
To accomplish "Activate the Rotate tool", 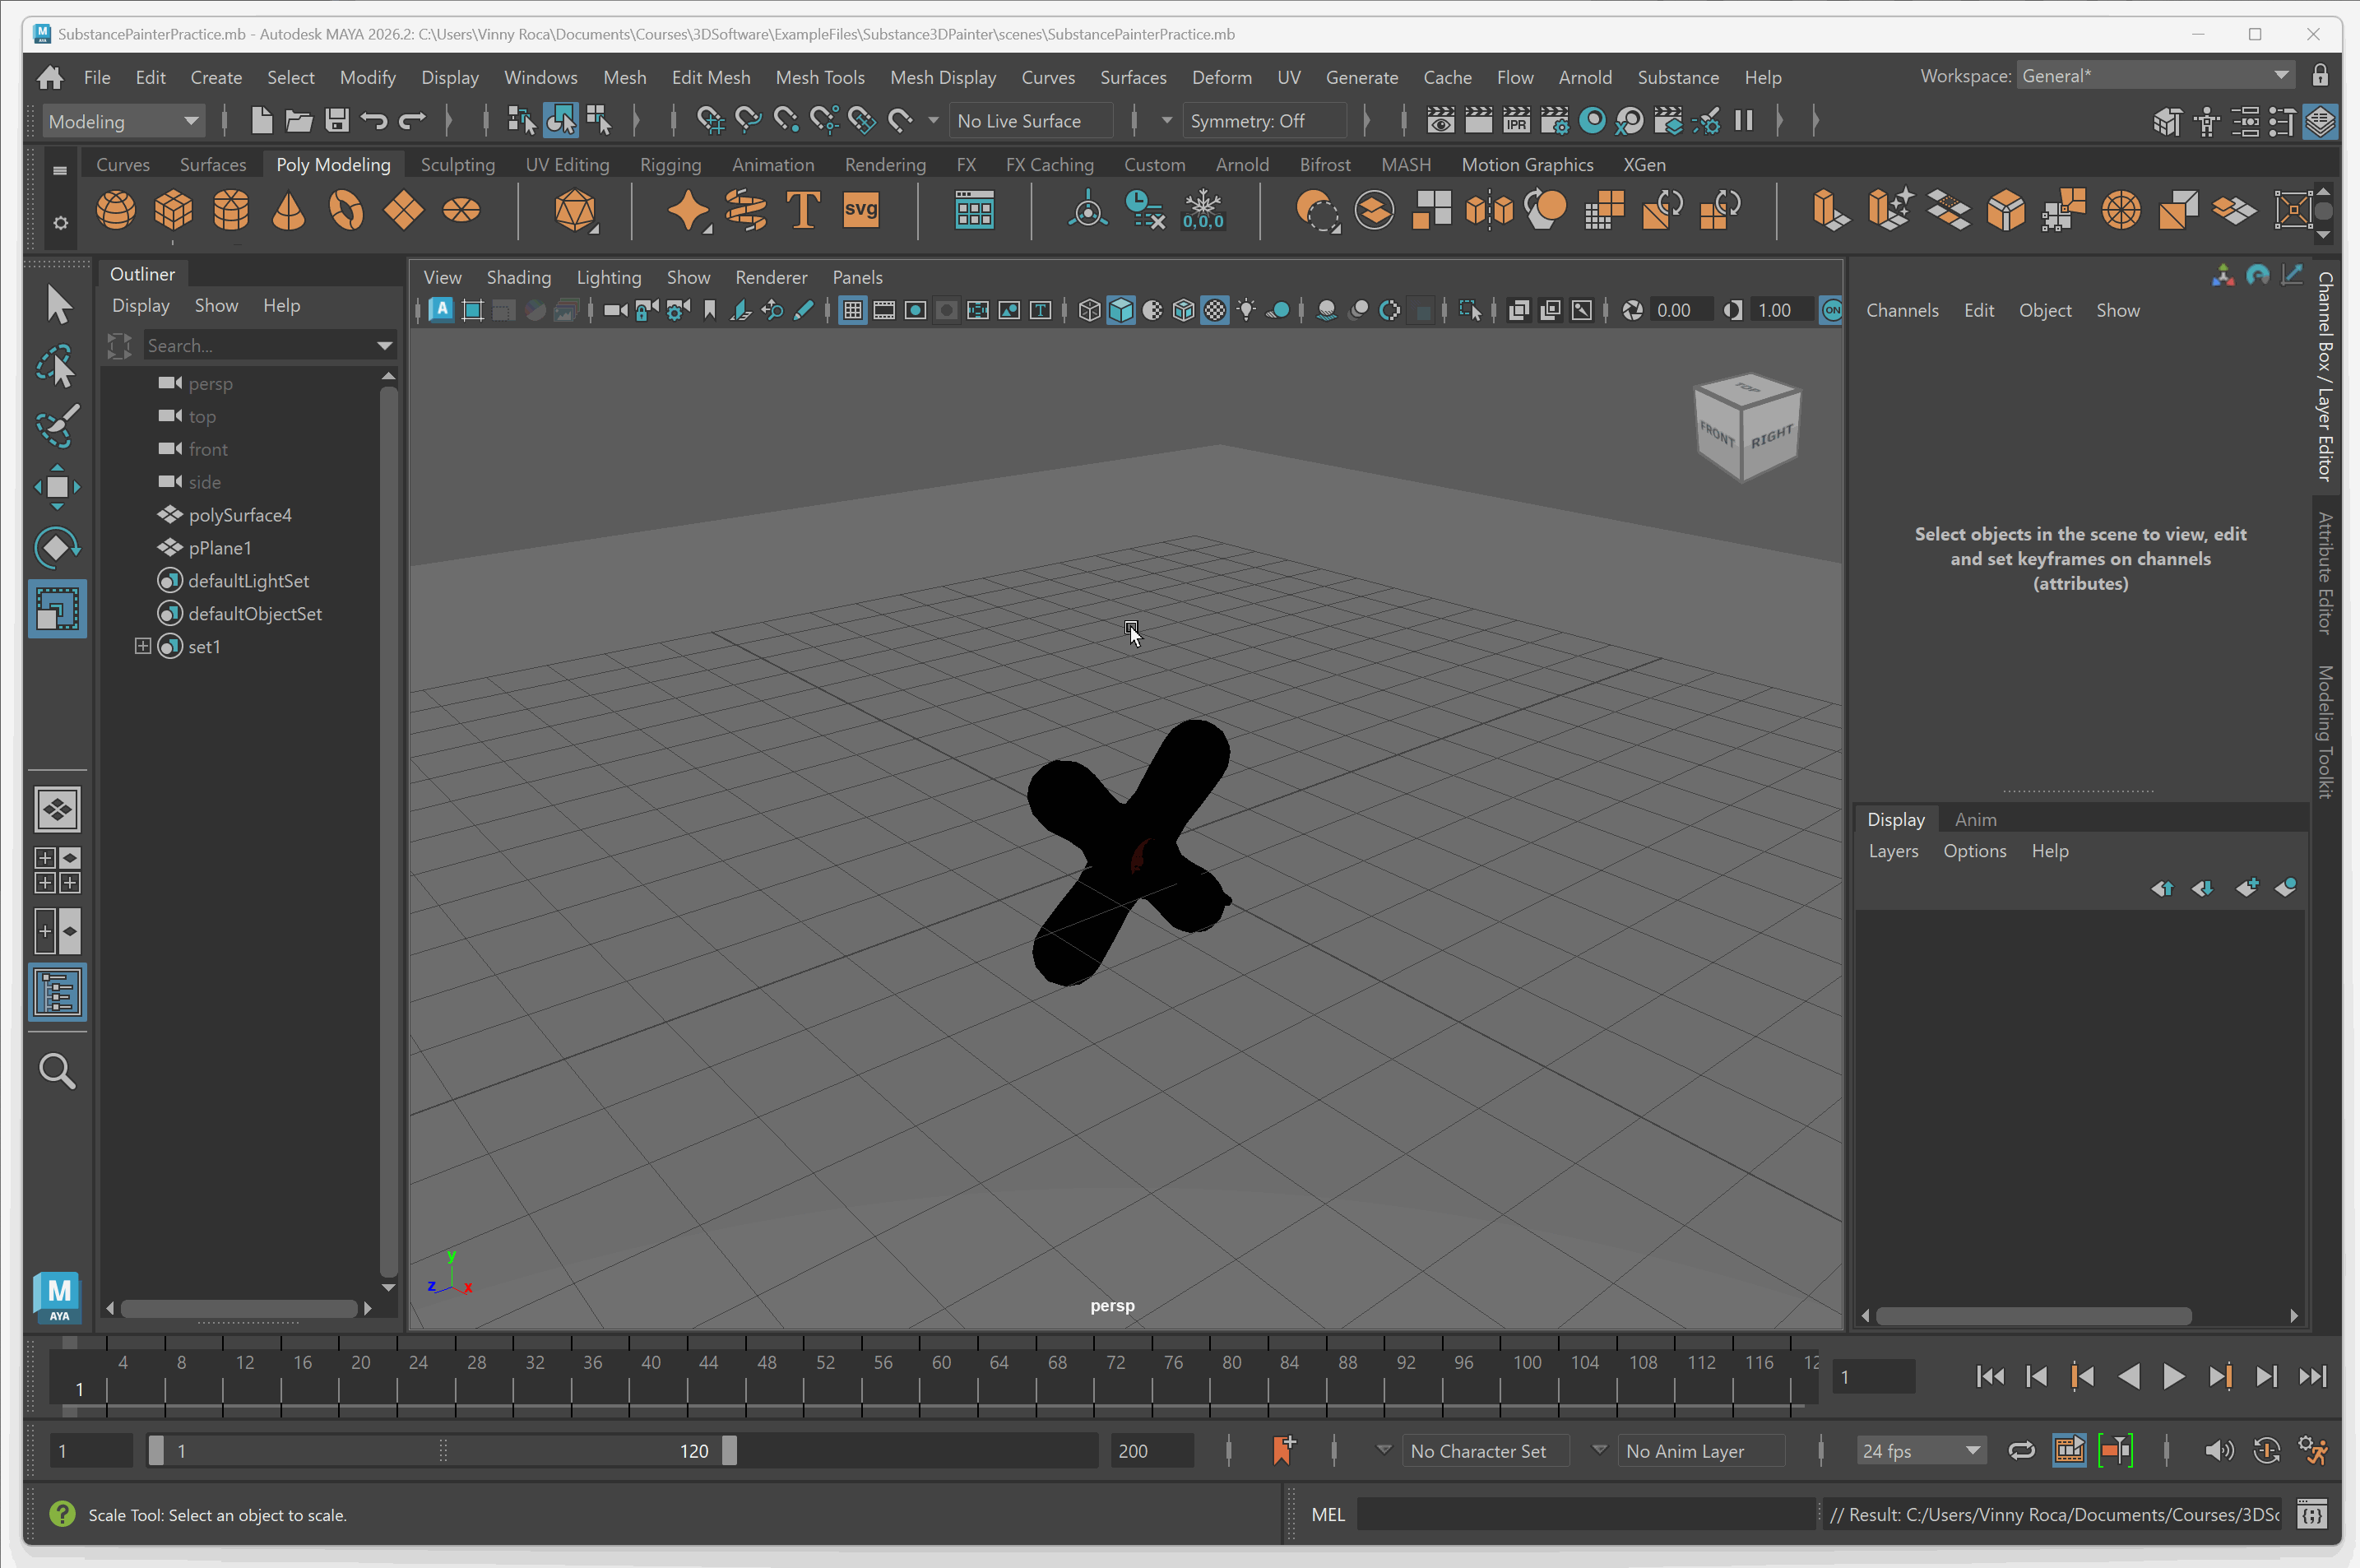I will pos(57,547).
